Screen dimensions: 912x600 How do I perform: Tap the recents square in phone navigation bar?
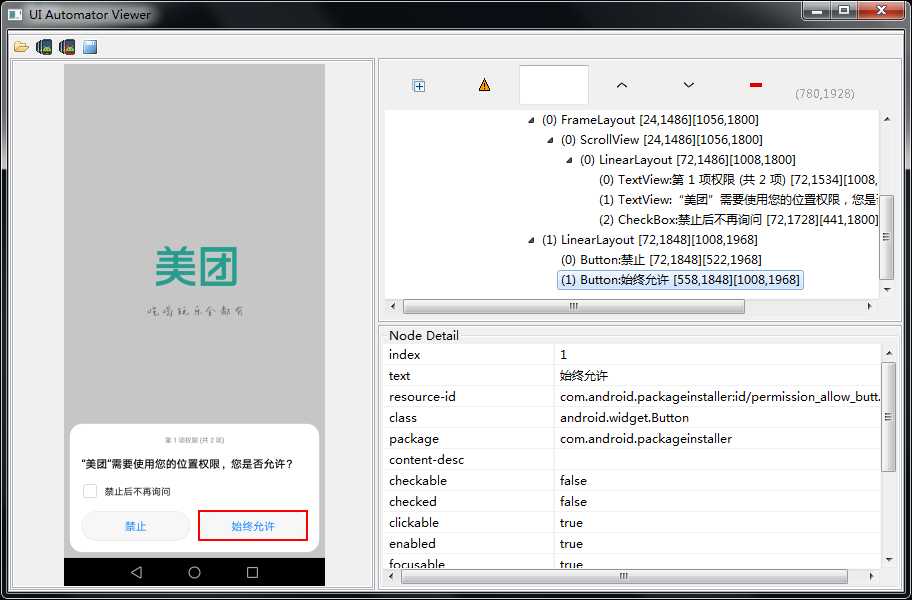click(x=252, y=573)
